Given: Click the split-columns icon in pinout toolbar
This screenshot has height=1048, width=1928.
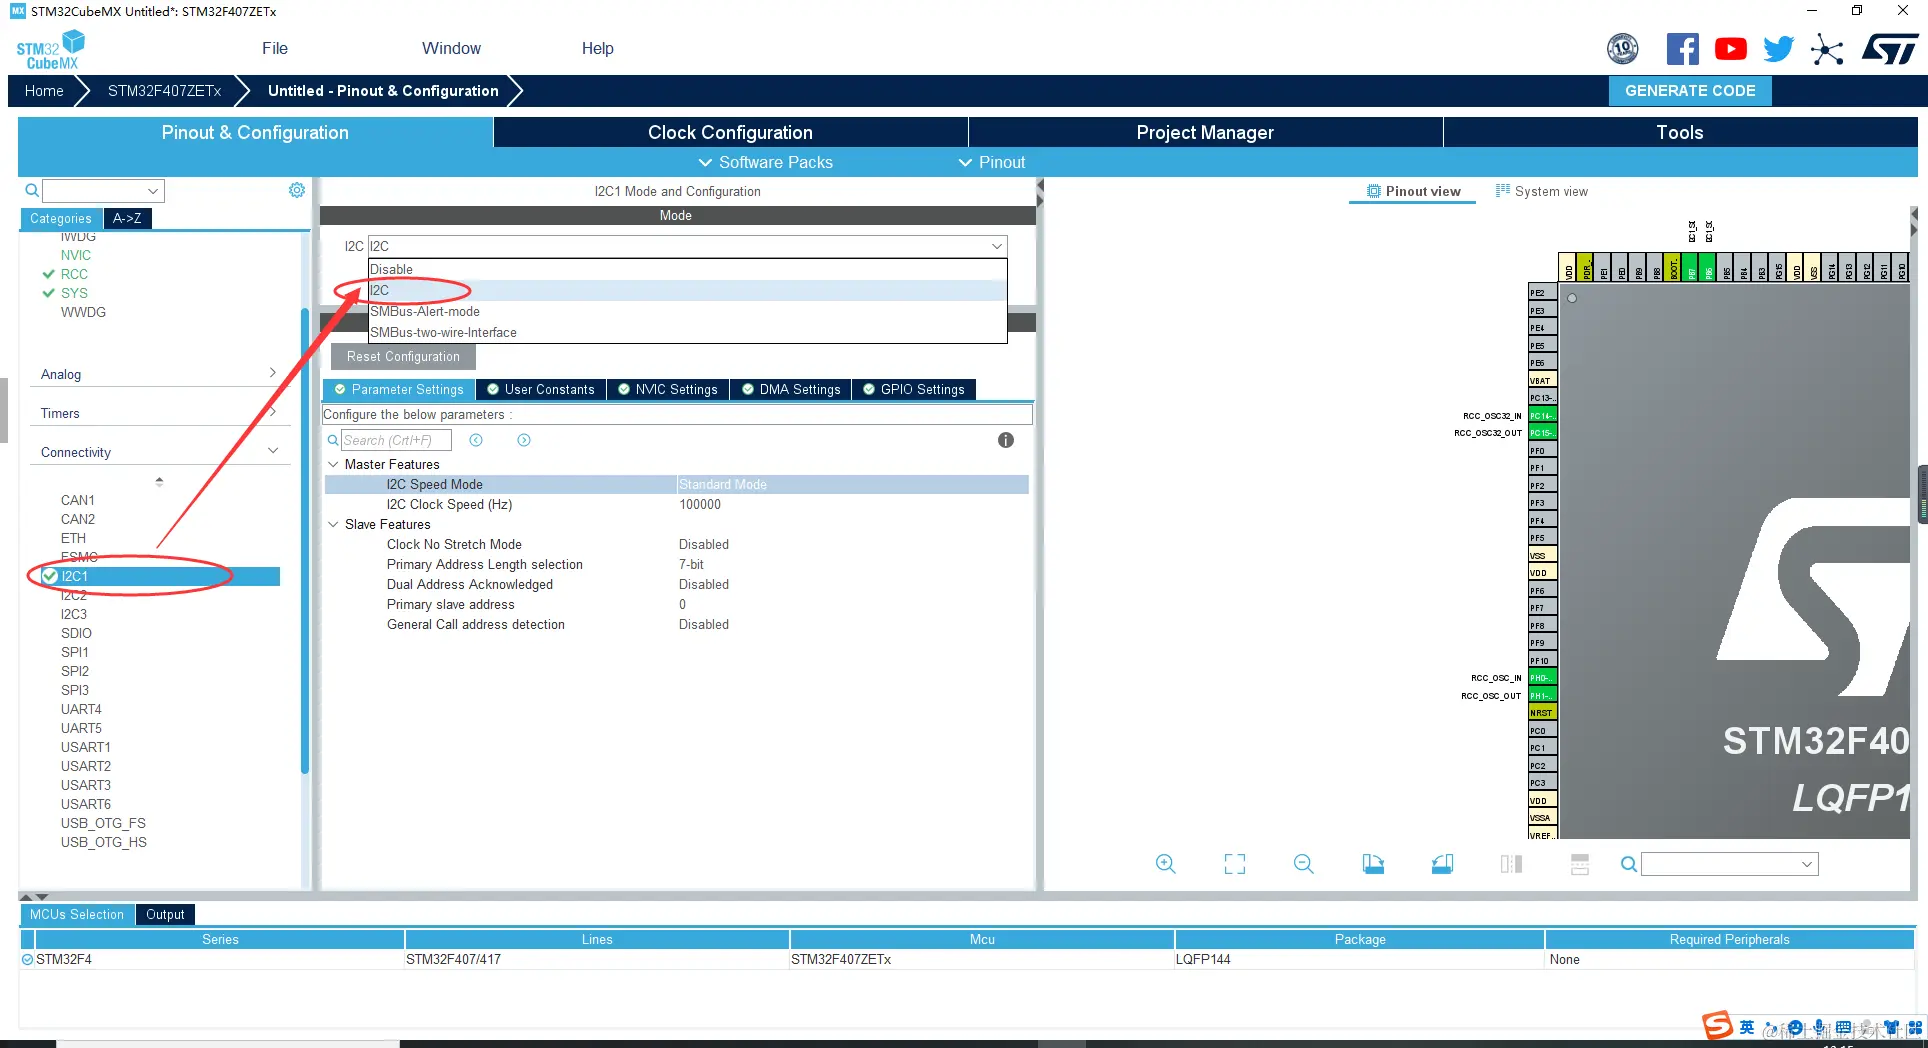Looking at the screenshot, I should click(x=1511, y=864).
